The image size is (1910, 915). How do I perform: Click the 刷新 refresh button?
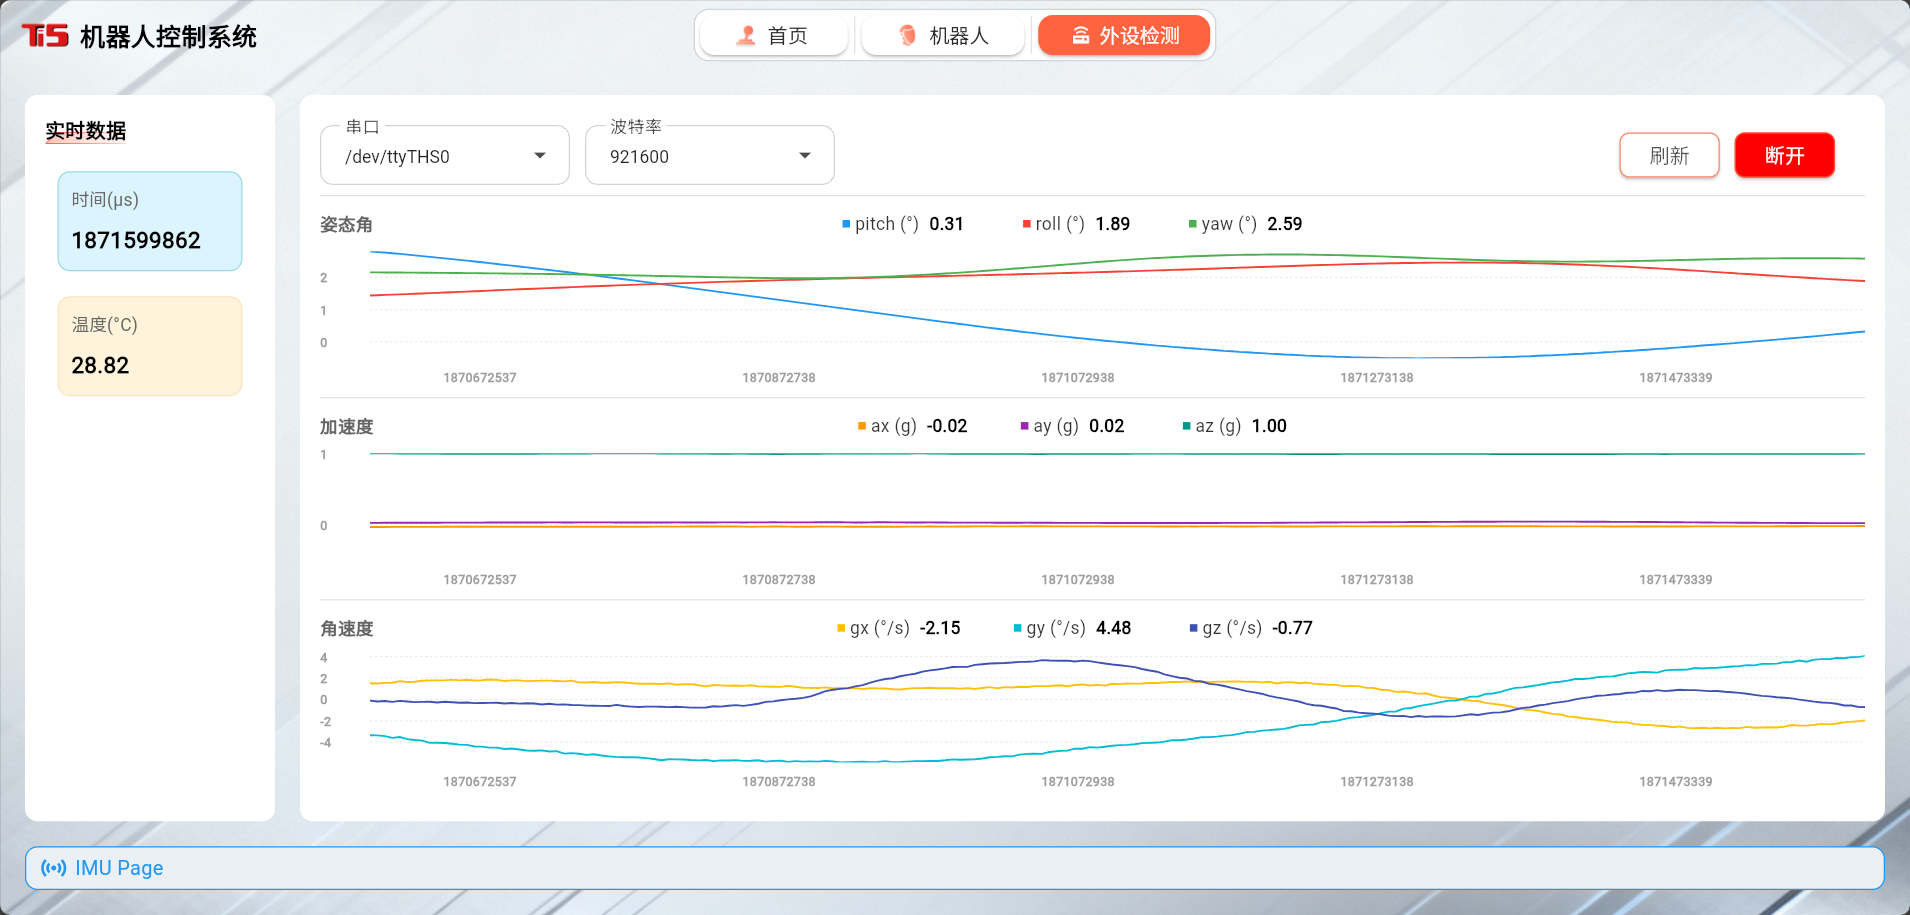click(x=1669, y=155)
